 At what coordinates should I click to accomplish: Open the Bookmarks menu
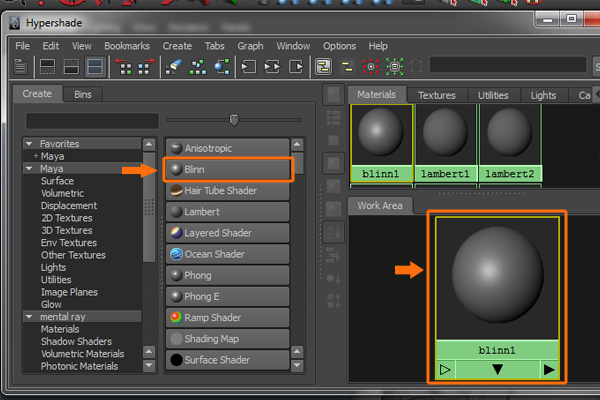pyautogui.click(x=126, y=46)
